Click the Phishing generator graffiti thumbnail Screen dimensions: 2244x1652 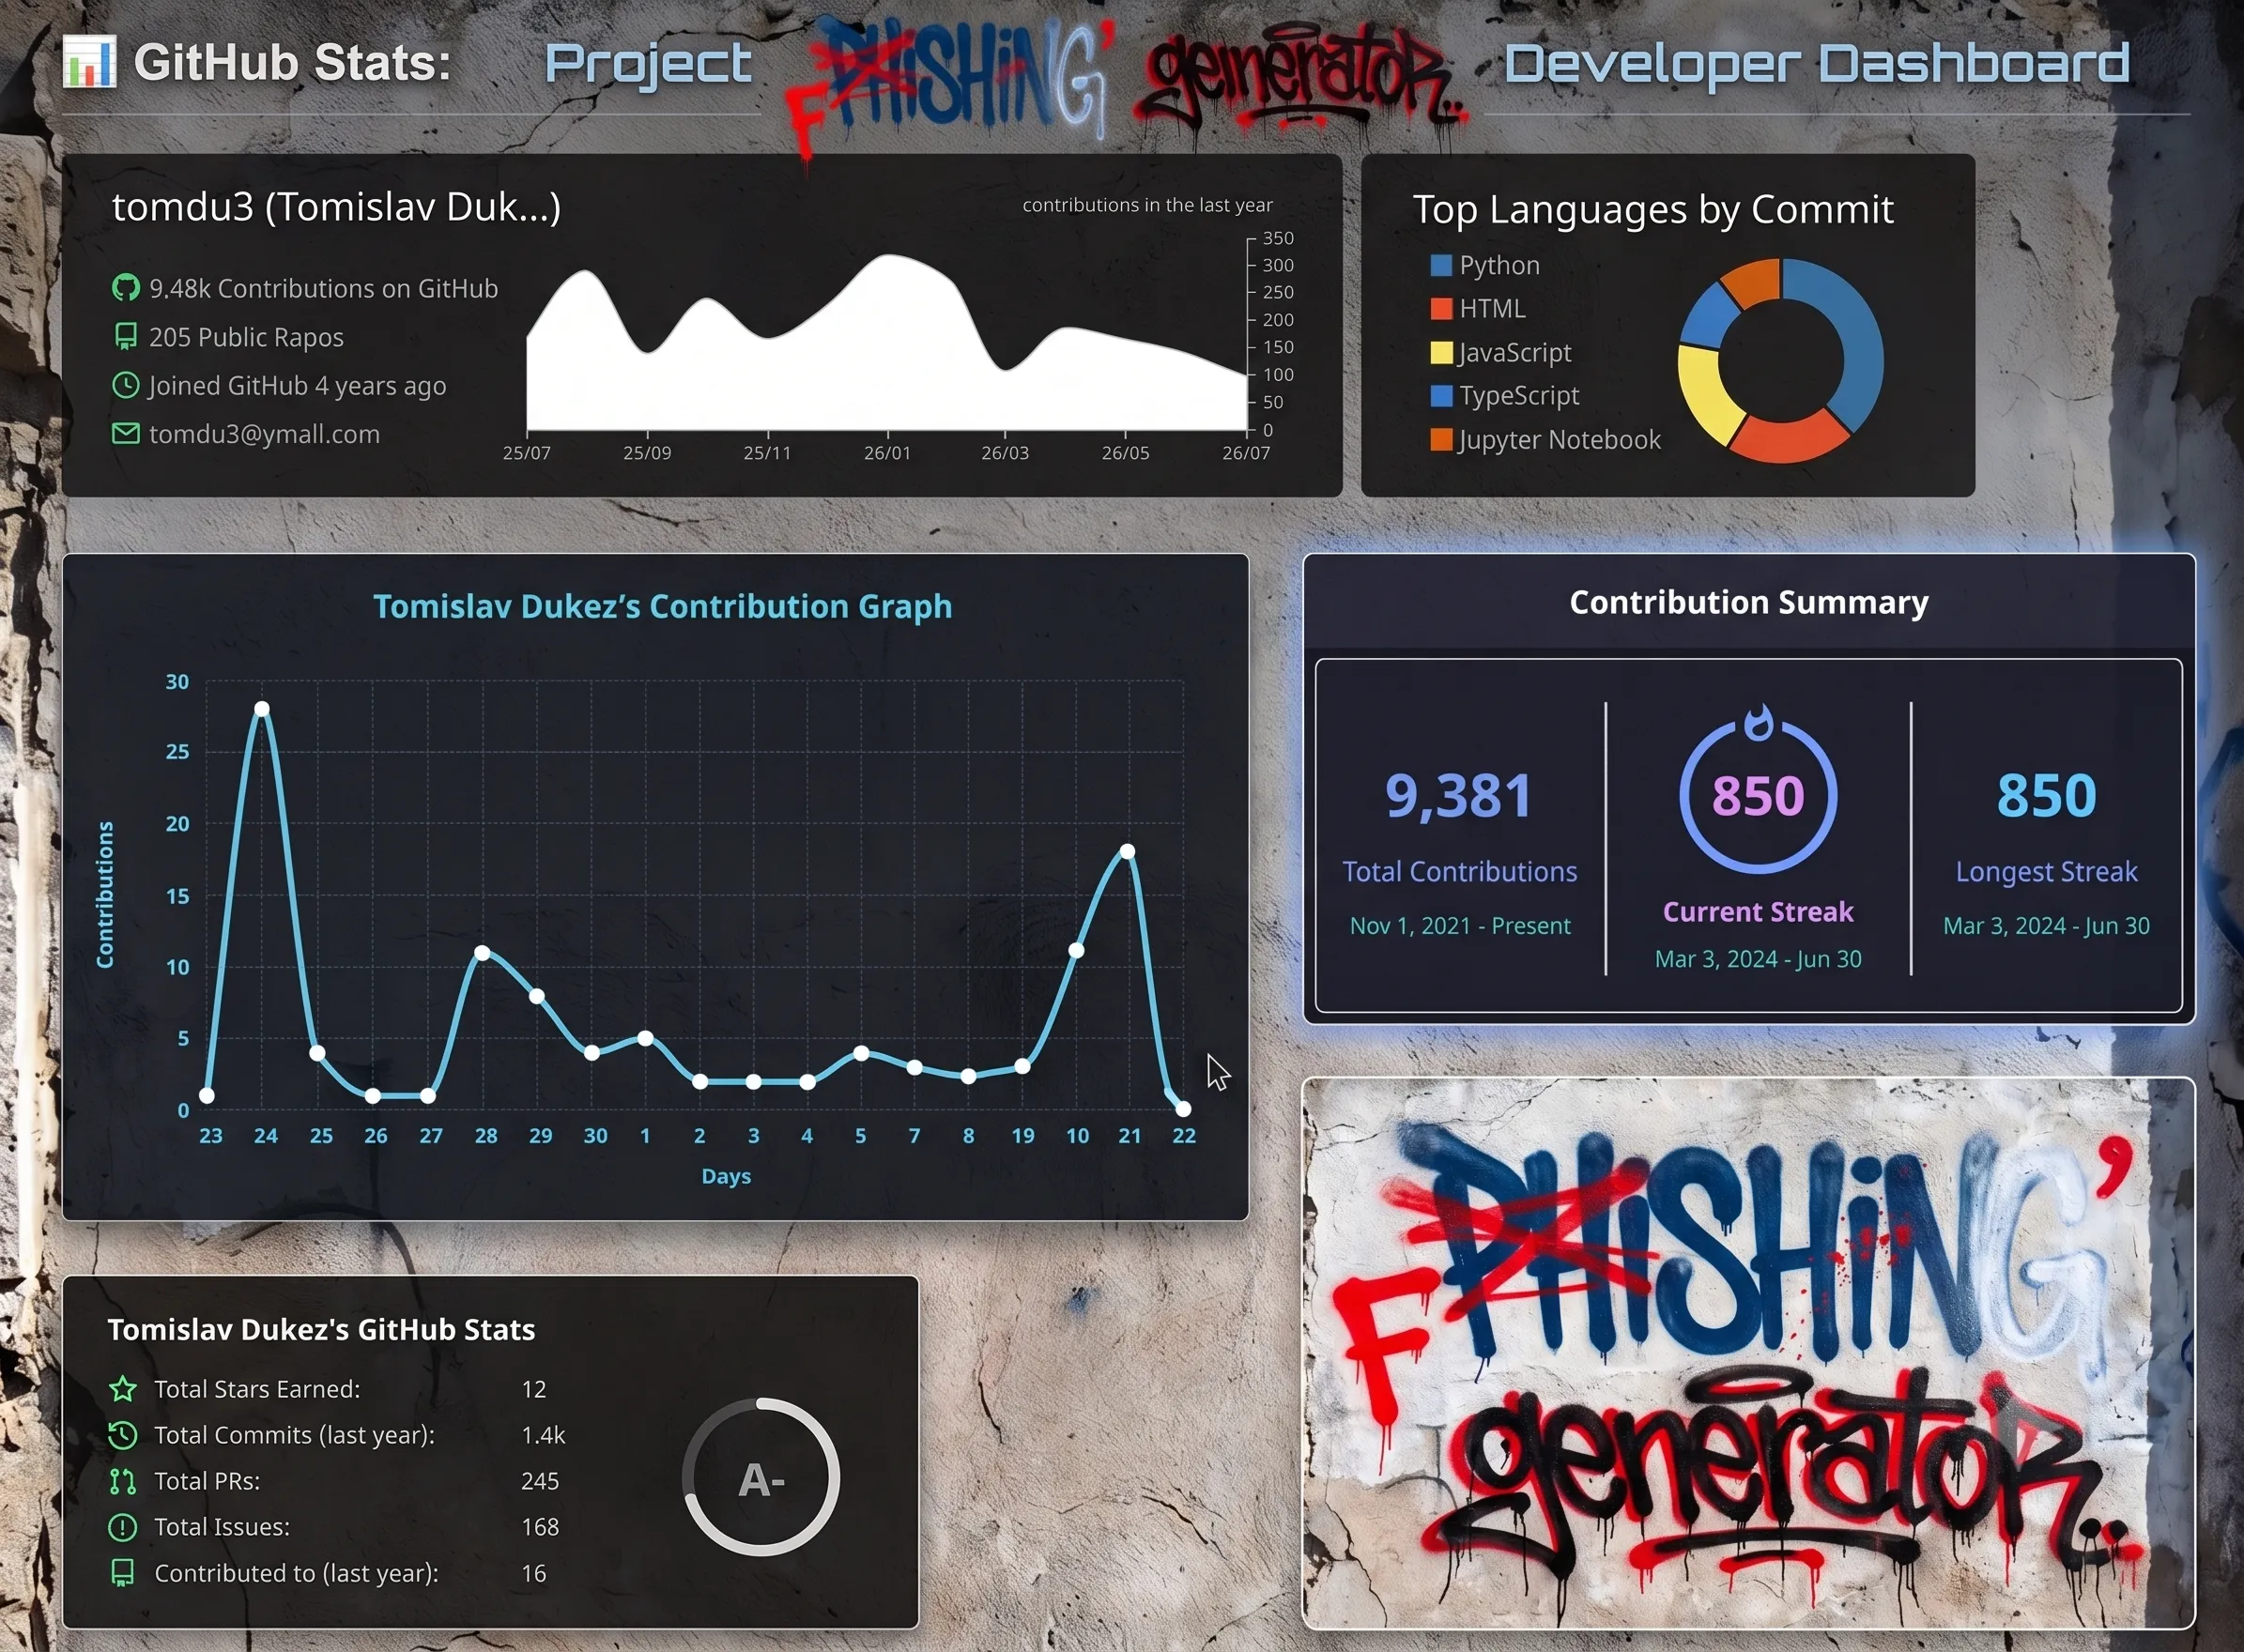[1748, 1353]
